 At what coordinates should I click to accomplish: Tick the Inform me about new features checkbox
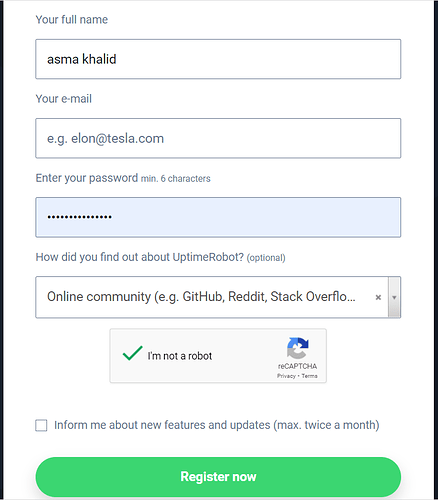coord(41,425)
